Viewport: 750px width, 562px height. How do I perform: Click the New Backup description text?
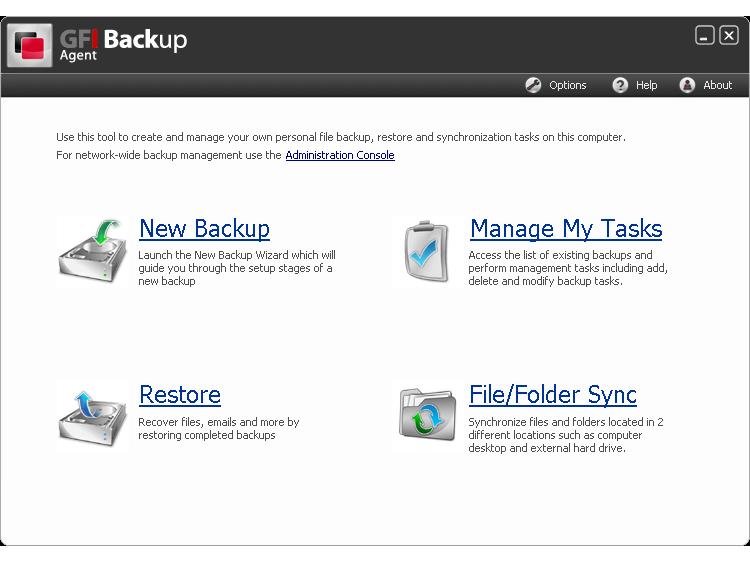tap(237, 268)
